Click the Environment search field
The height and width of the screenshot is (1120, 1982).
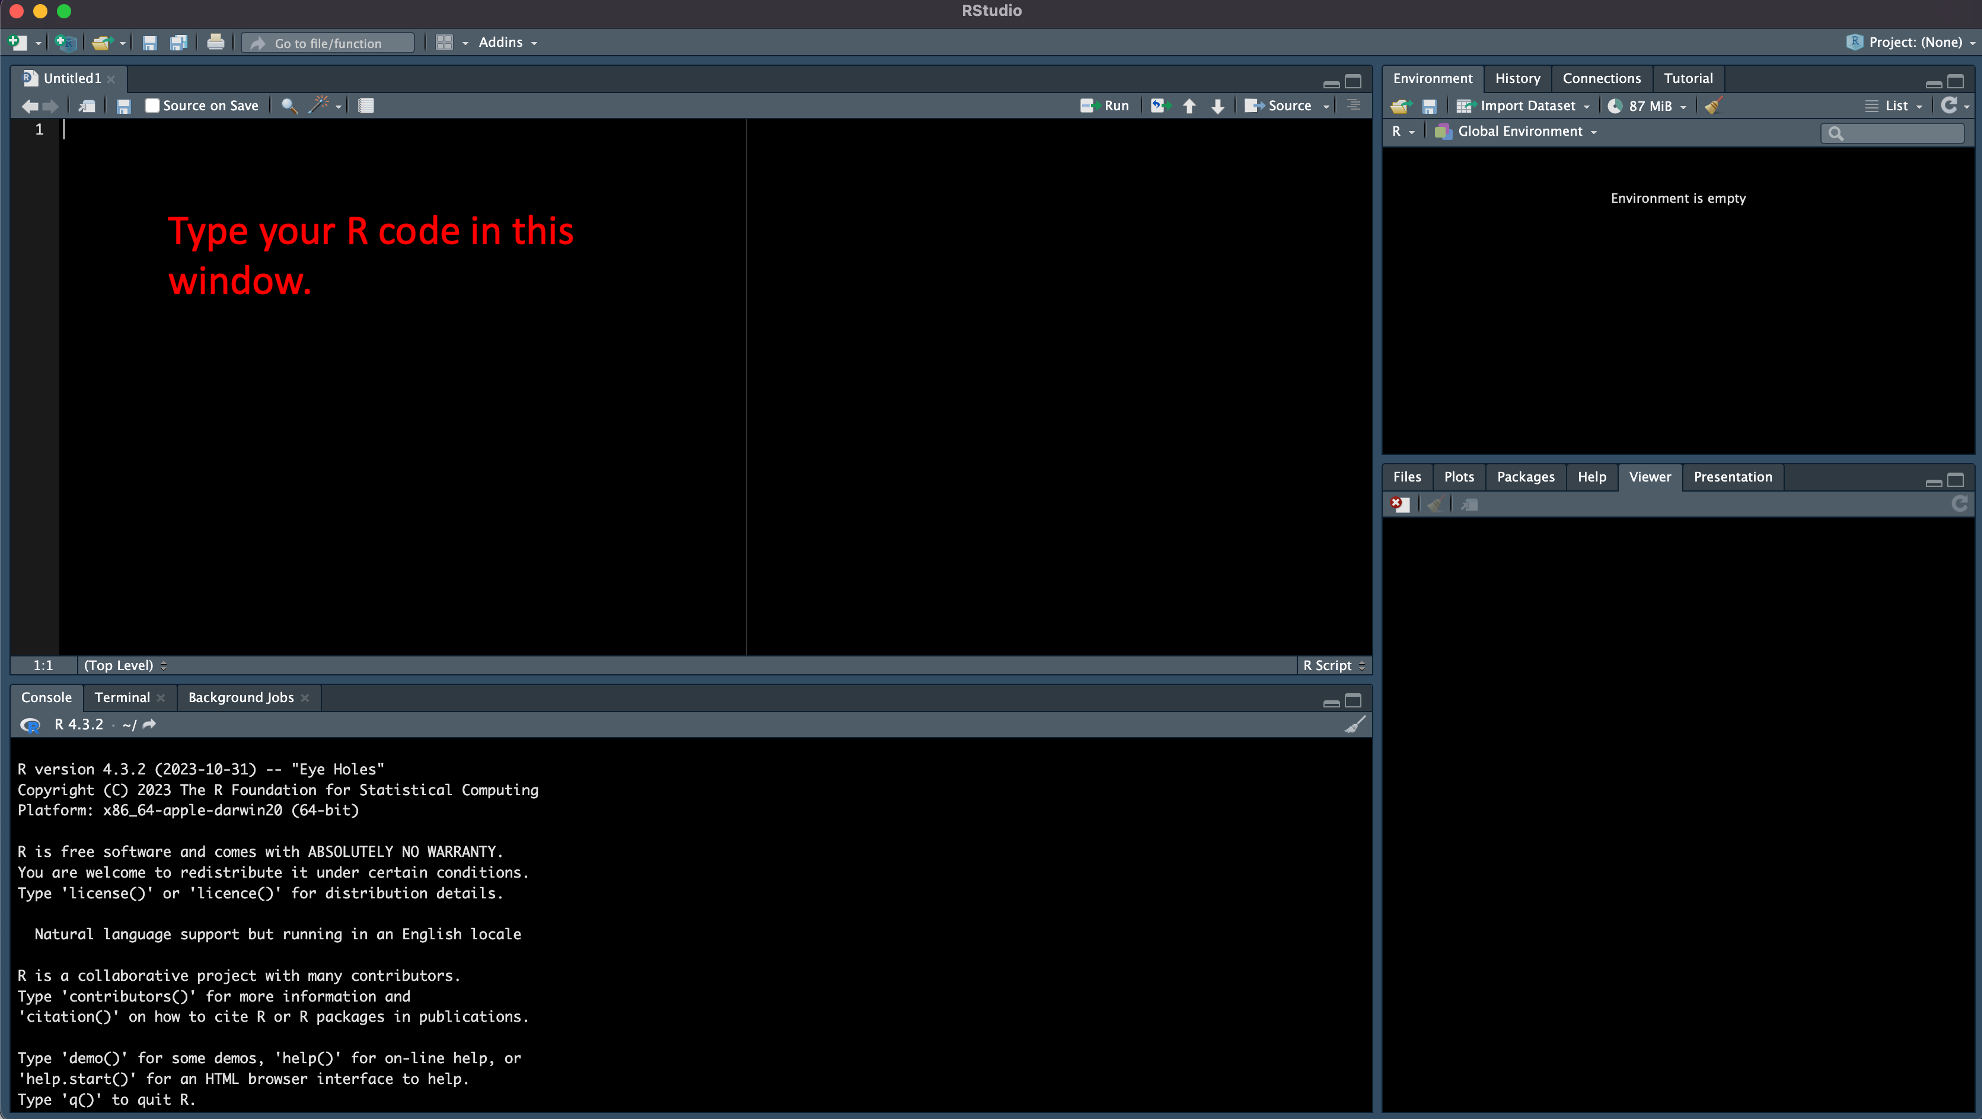(1892, 132)
